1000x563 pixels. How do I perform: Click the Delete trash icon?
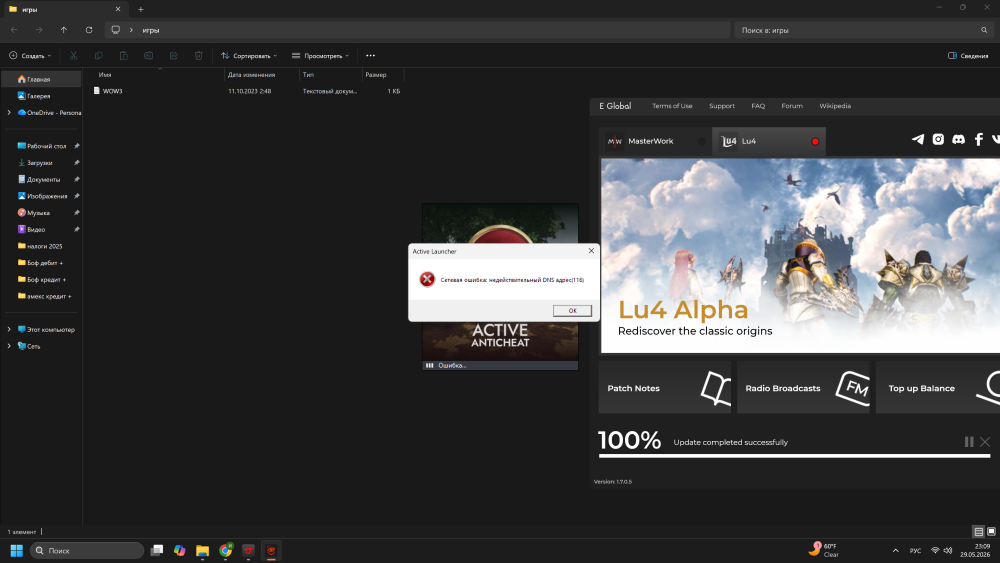[198, 55]
